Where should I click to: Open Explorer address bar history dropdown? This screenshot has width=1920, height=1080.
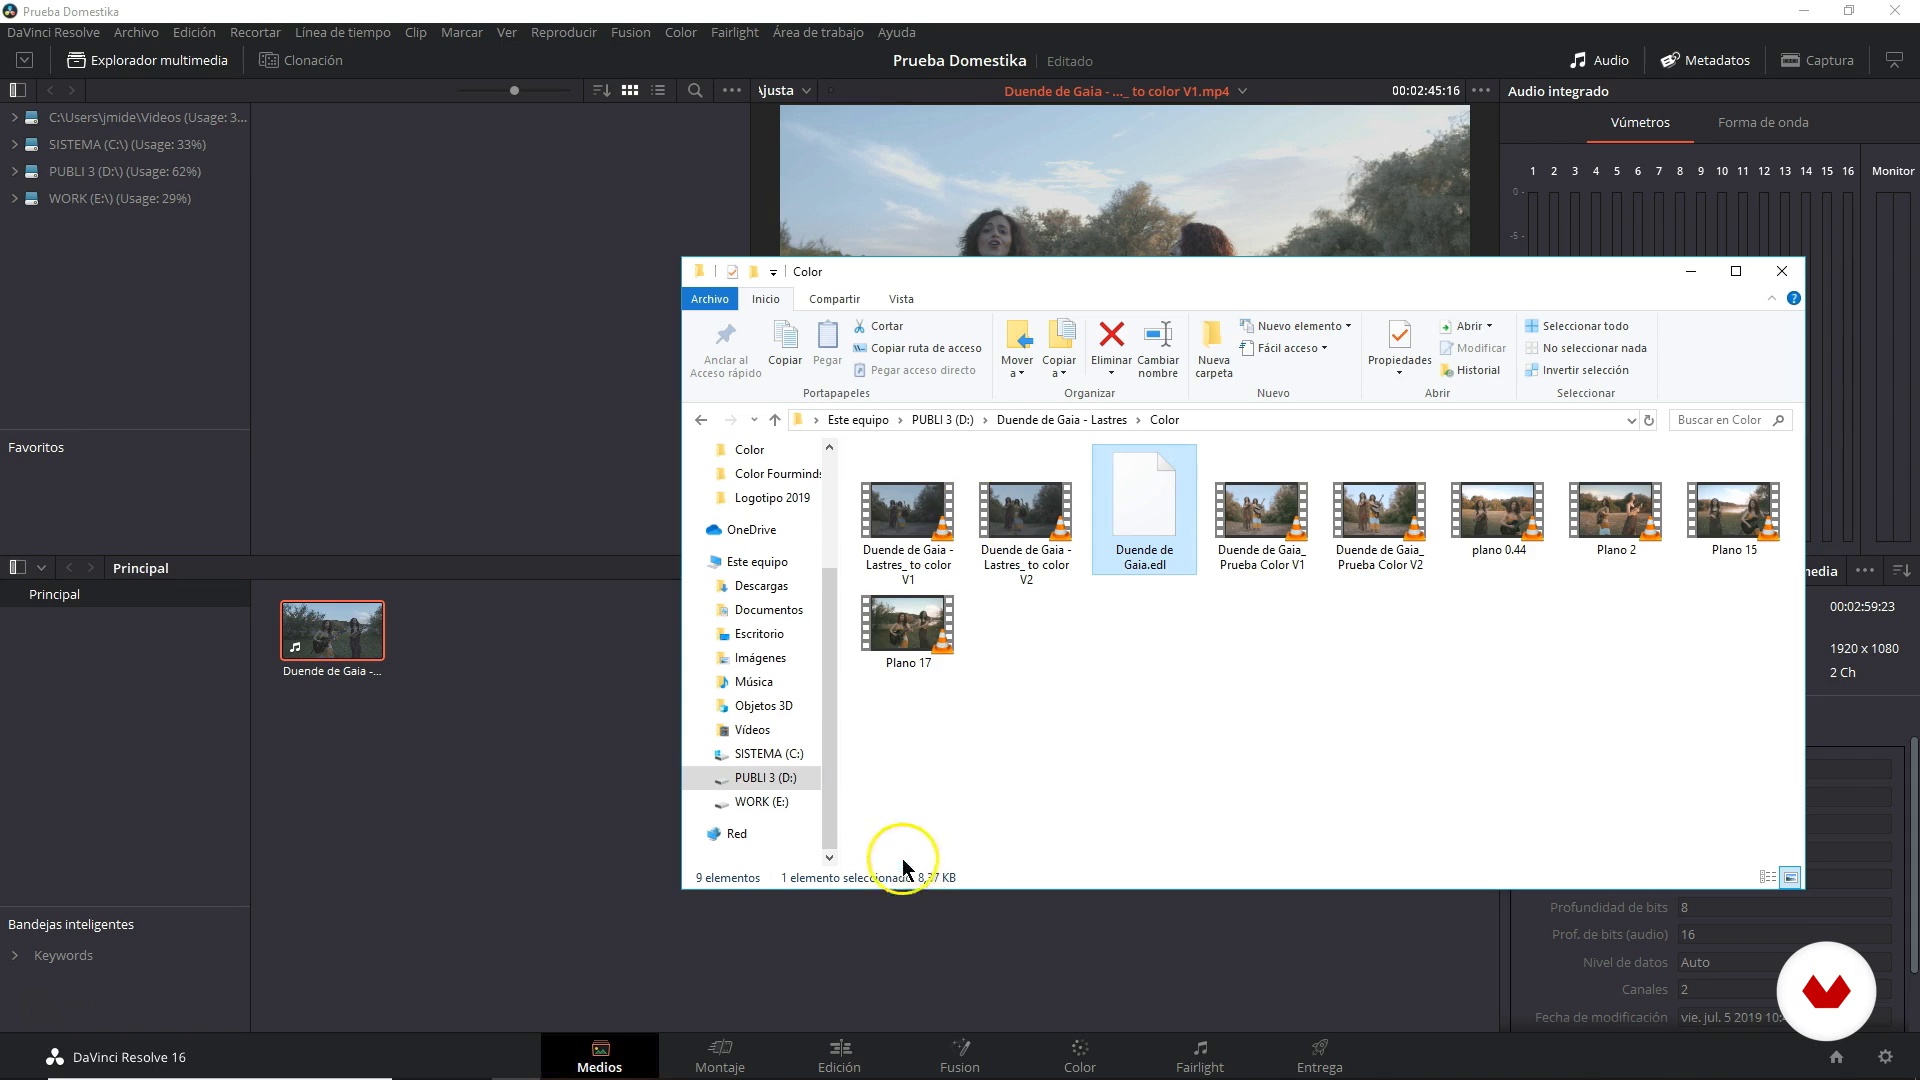point(1631,420)
